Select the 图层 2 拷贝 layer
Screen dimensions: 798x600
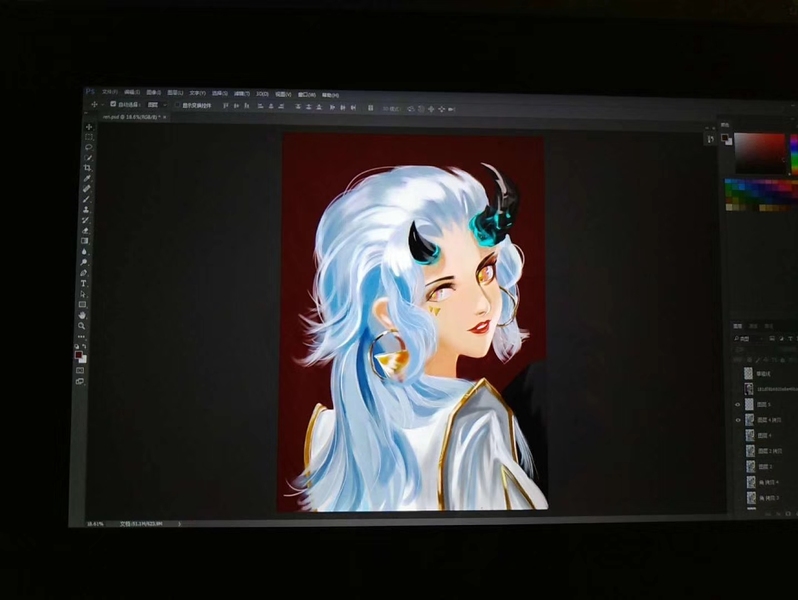[x=770, y=451]
